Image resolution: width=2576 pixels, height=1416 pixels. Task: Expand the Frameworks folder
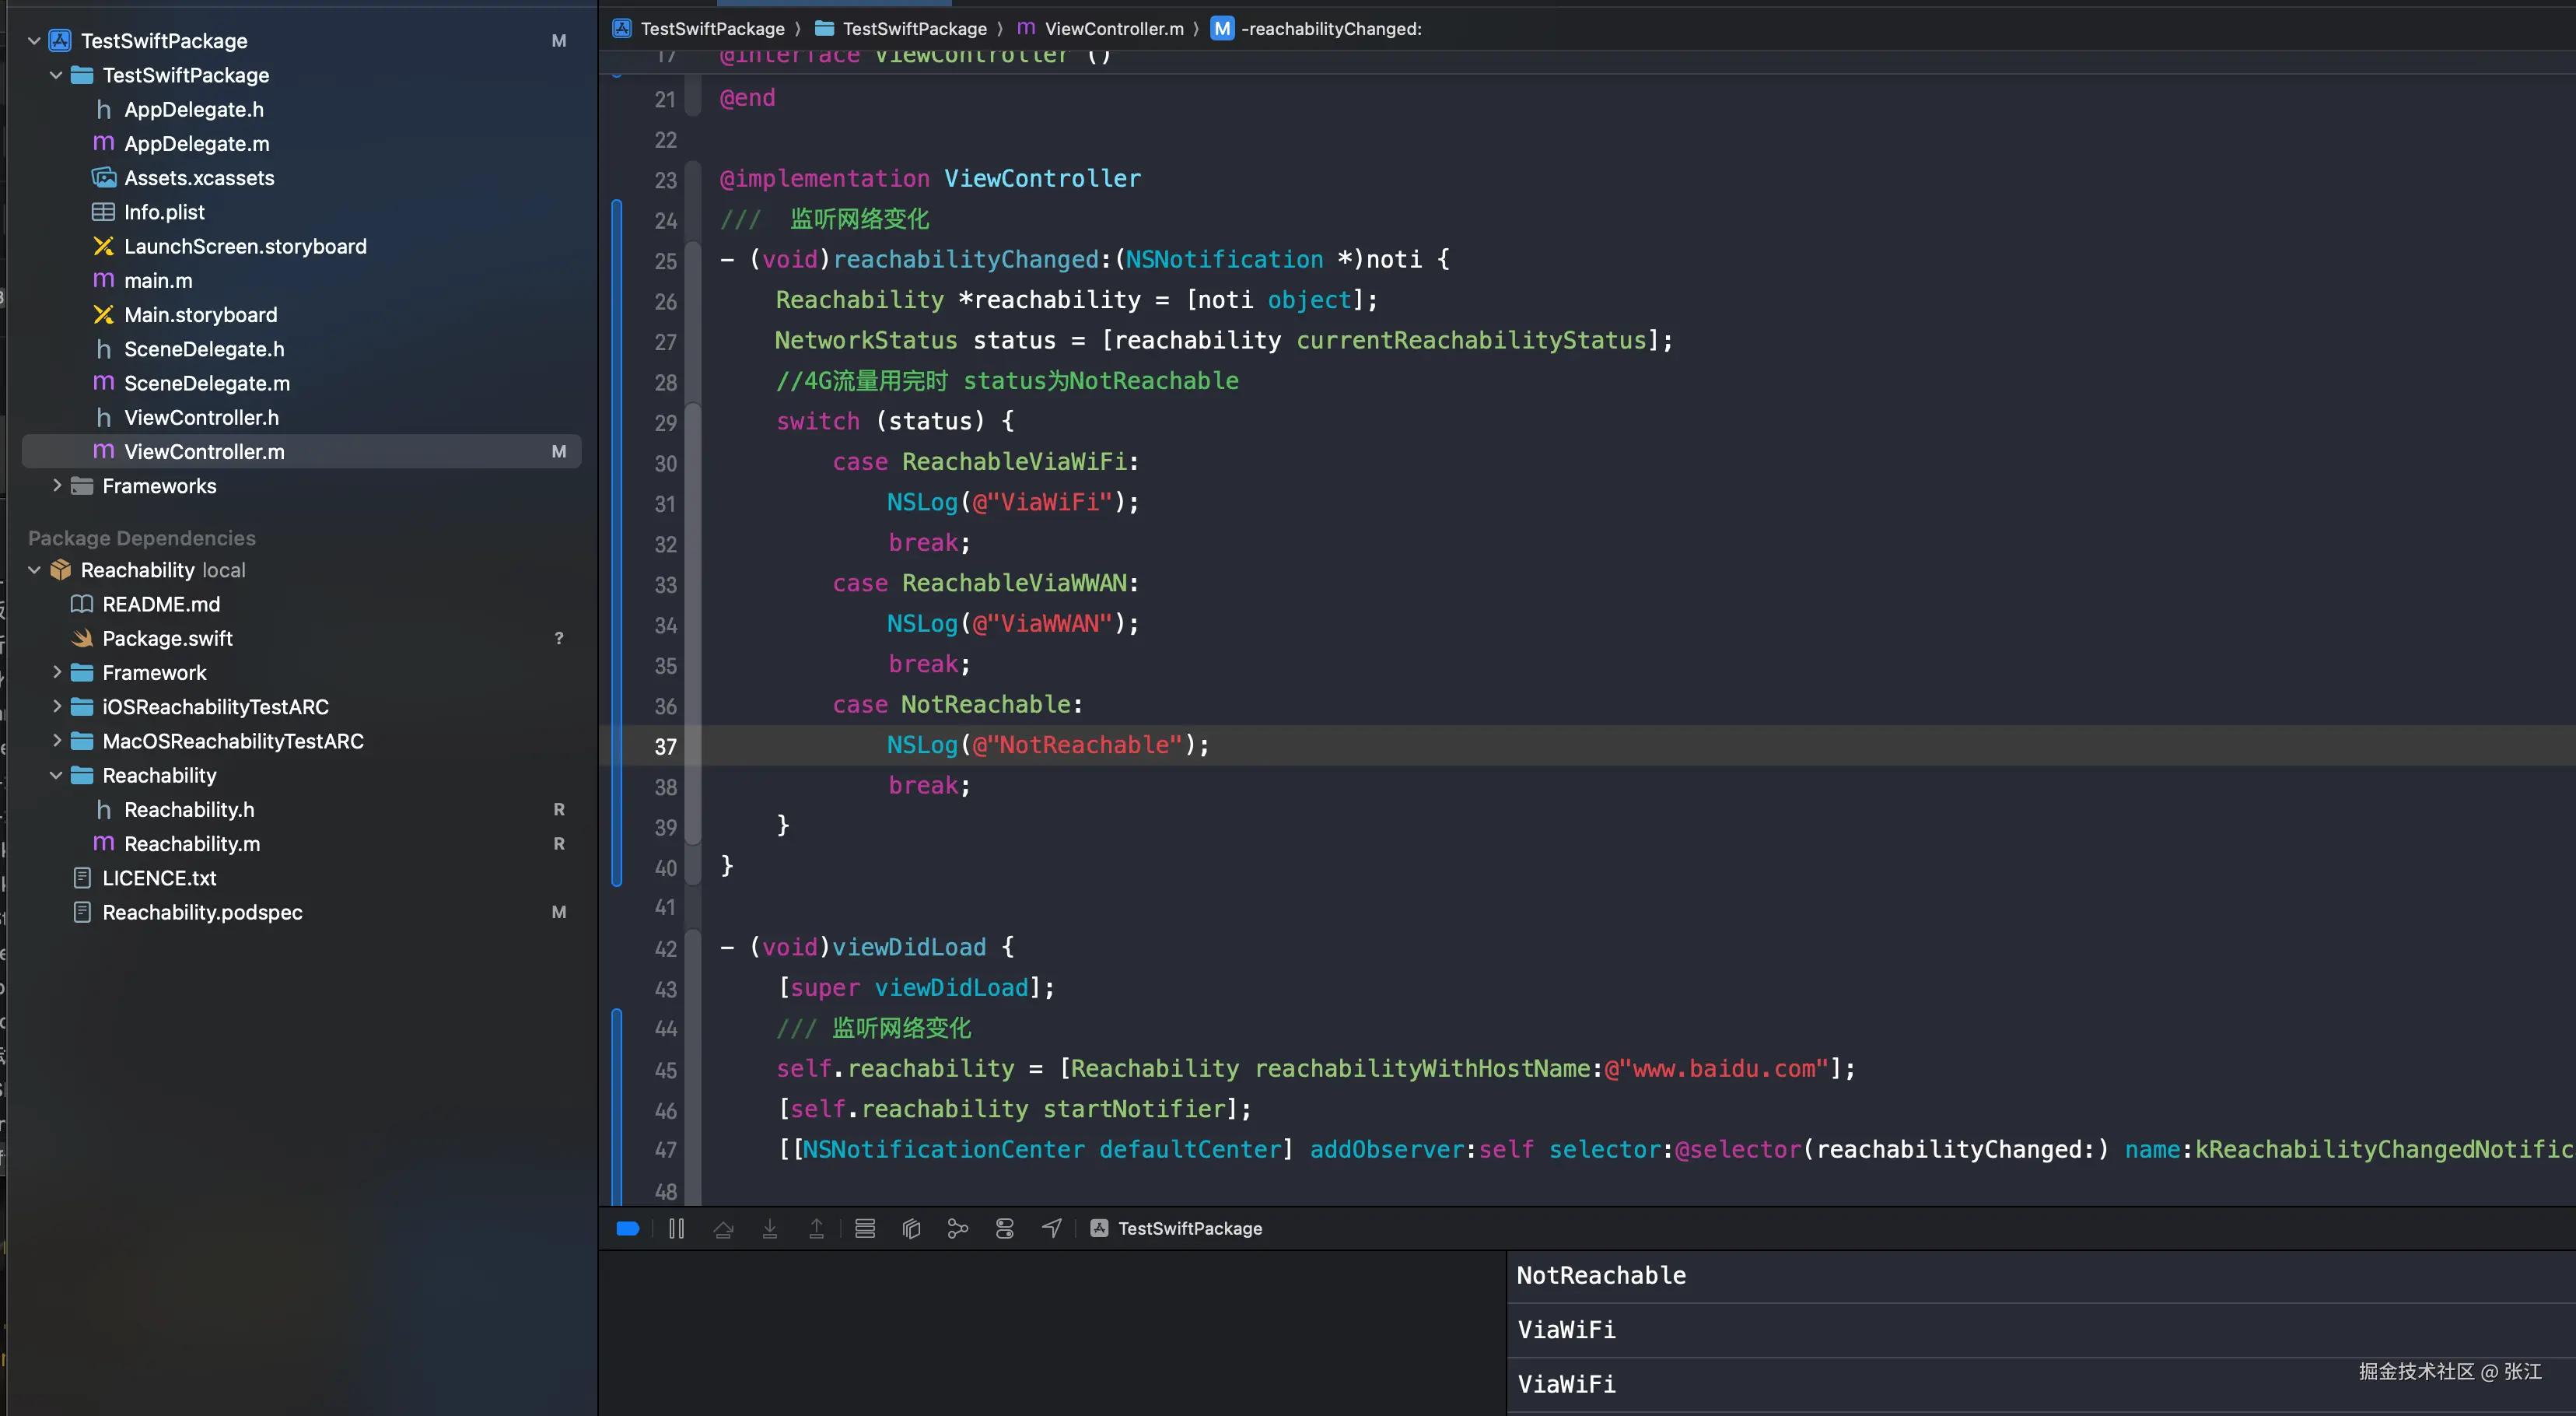tap(57, 486)
